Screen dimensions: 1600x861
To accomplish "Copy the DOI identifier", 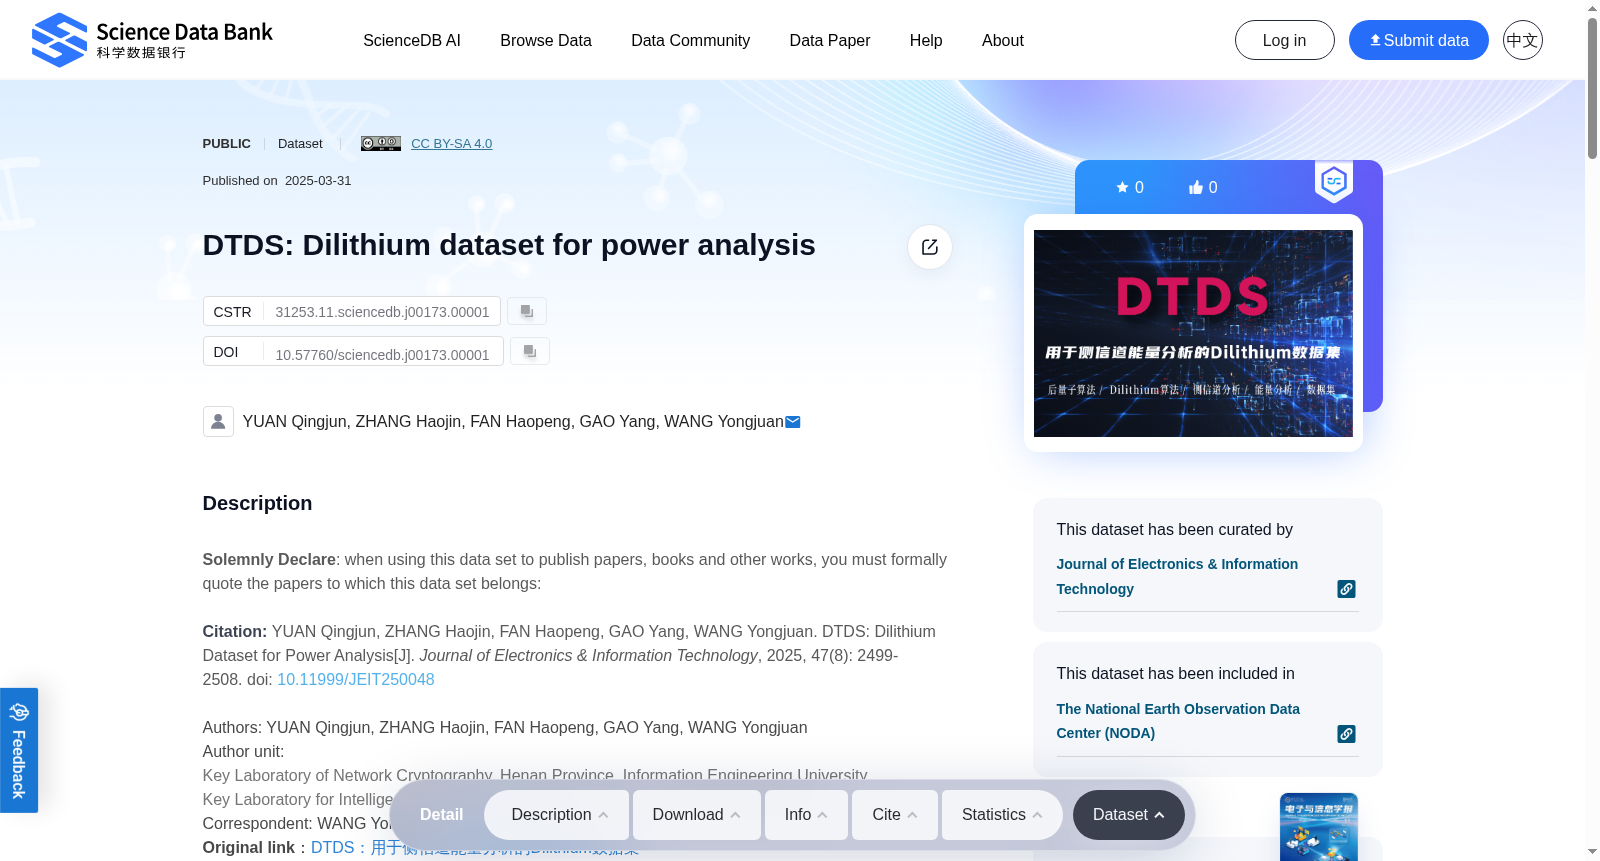I will (530, 351).
